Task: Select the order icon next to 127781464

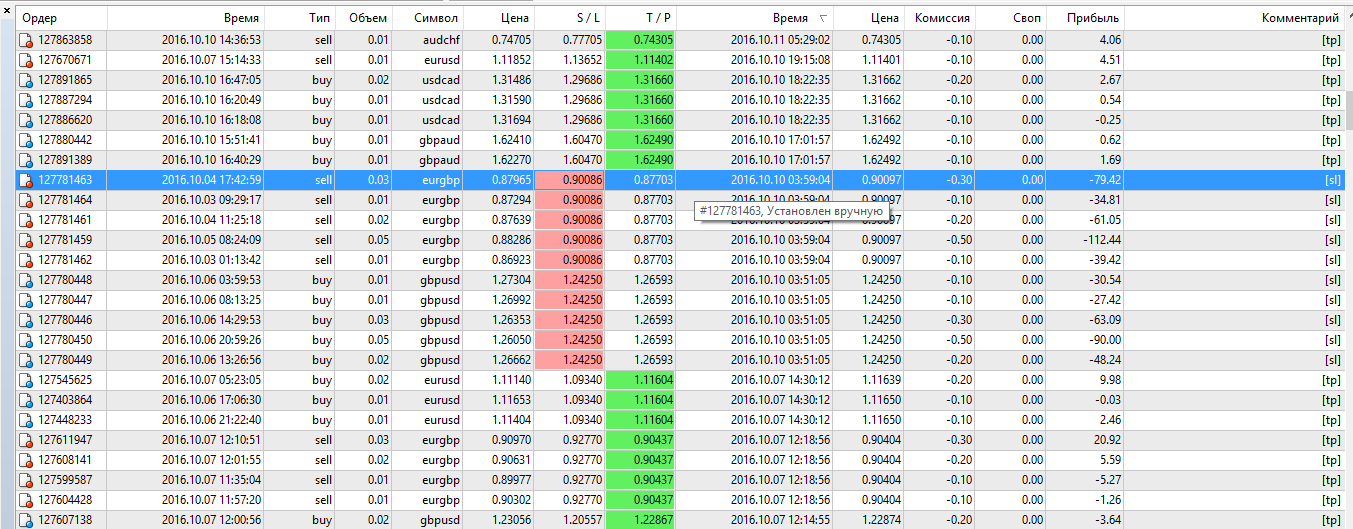Action: pos(27,200)
